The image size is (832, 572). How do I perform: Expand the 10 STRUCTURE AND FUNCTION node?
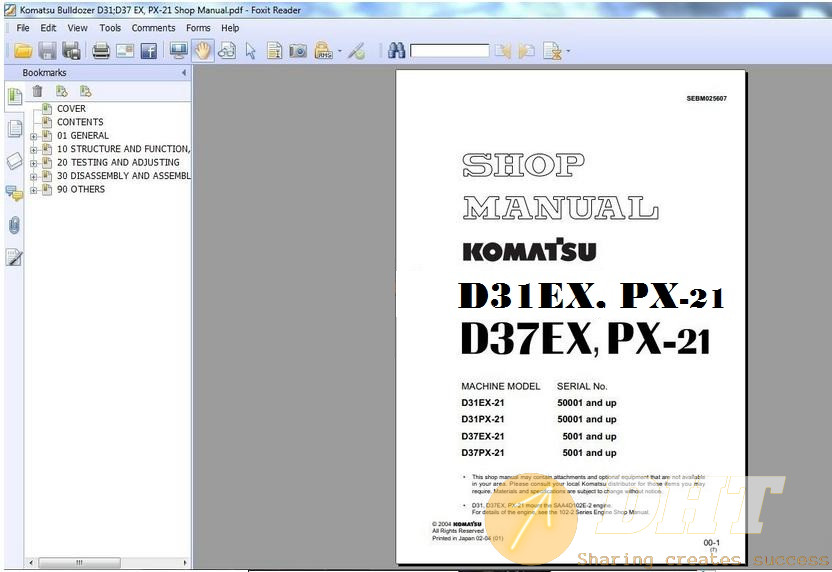coord(34,150)
